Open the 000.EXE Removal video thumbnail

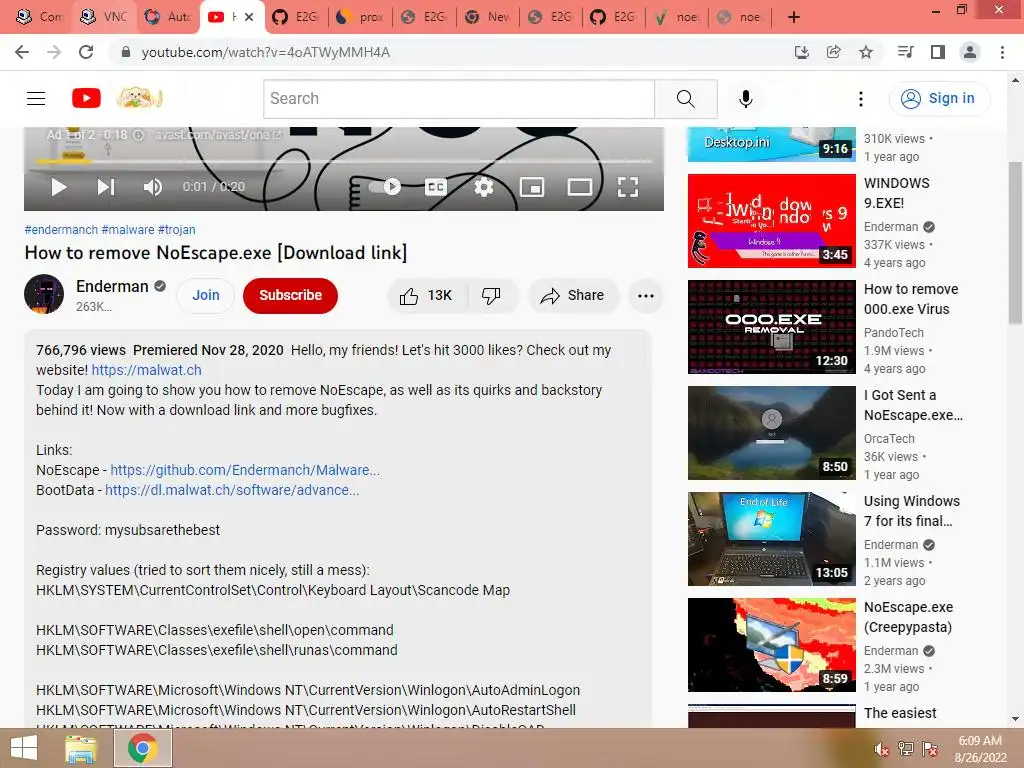(771, 327)
